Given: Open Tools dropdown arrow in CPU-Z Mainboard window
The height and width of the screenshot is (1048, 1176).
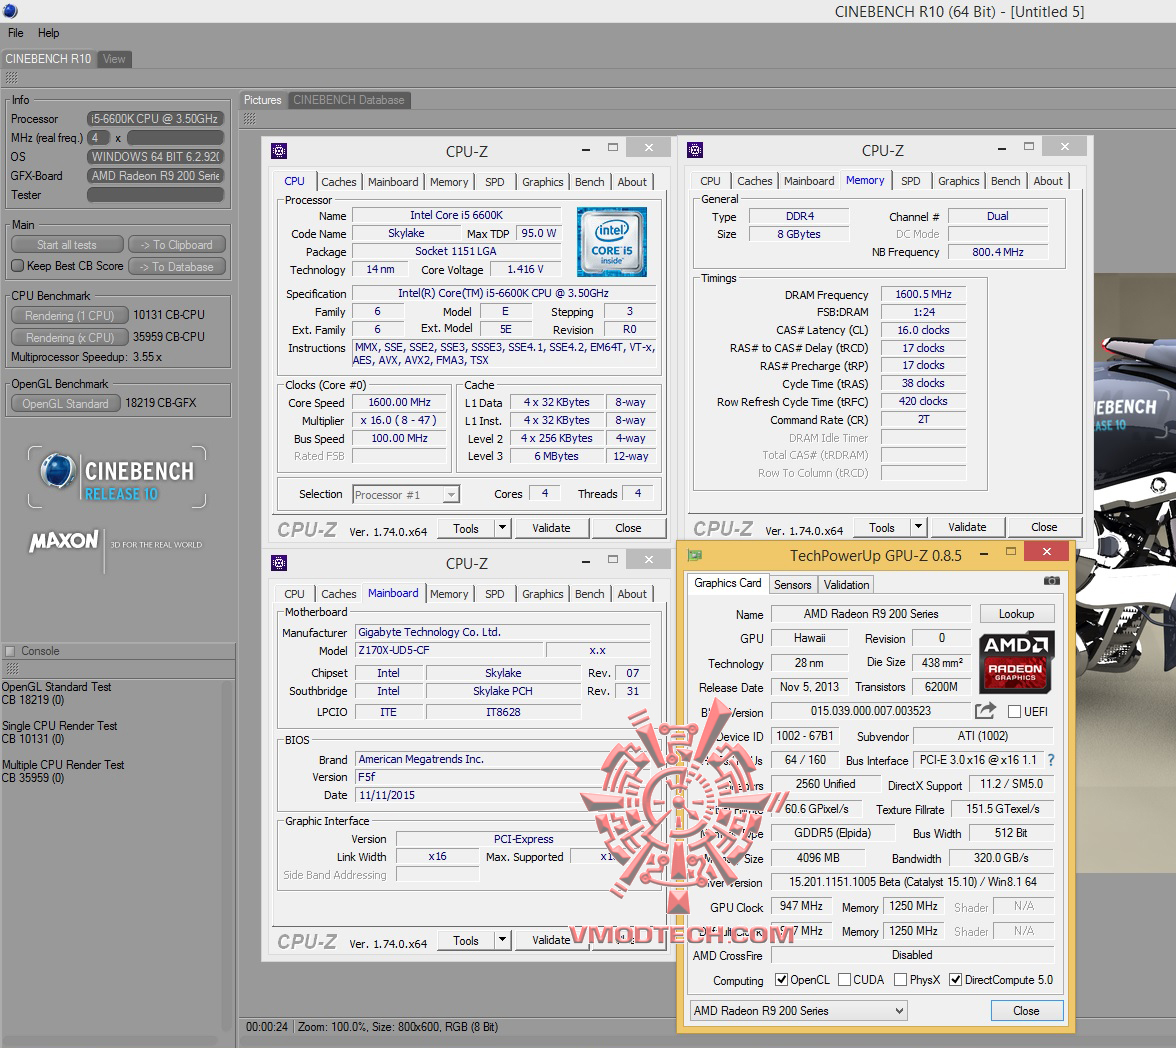Looking at the screenshot, I should (503, 940).
